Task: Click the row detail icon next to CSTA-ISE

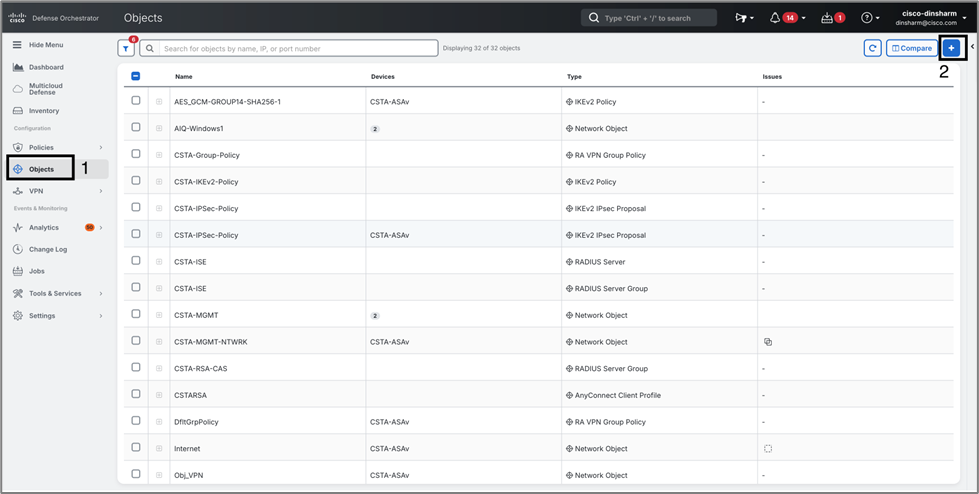Action: (159, 262)
